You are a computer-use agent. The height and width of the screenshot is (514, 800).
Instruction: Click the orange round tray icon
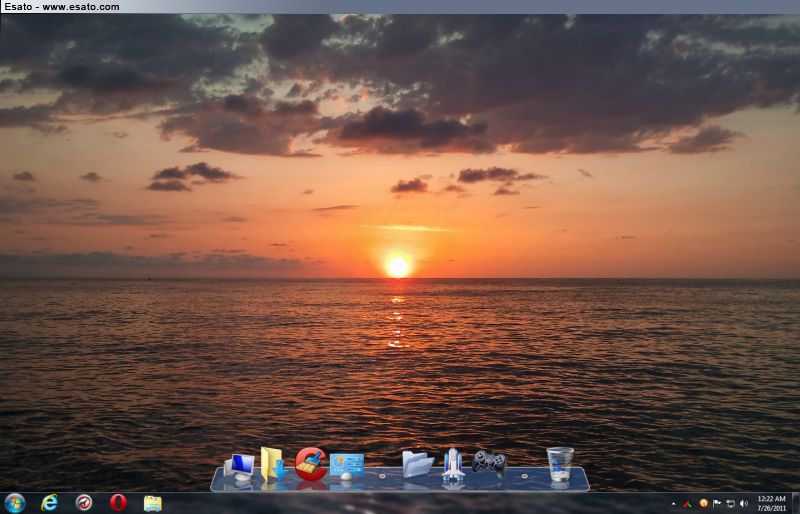(x=704, y=503)
